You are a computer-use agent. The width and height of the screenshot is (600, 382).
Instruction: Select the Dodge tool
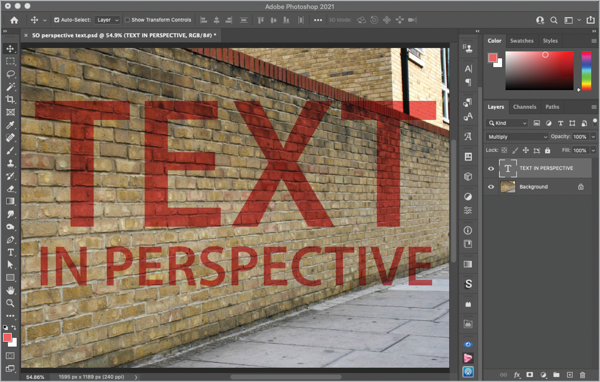point(10,227)
